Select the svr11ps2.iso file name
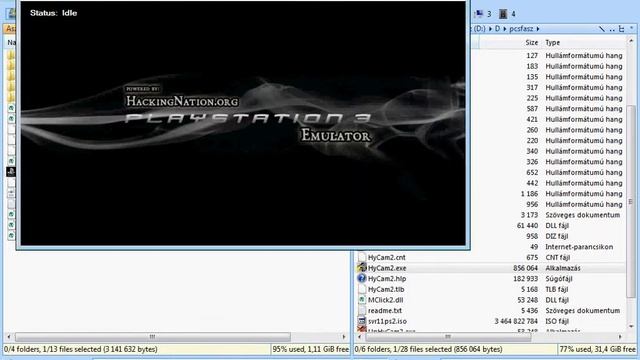Screen dimensions: 640x360 pyautogui.click(x=387, y=321)
